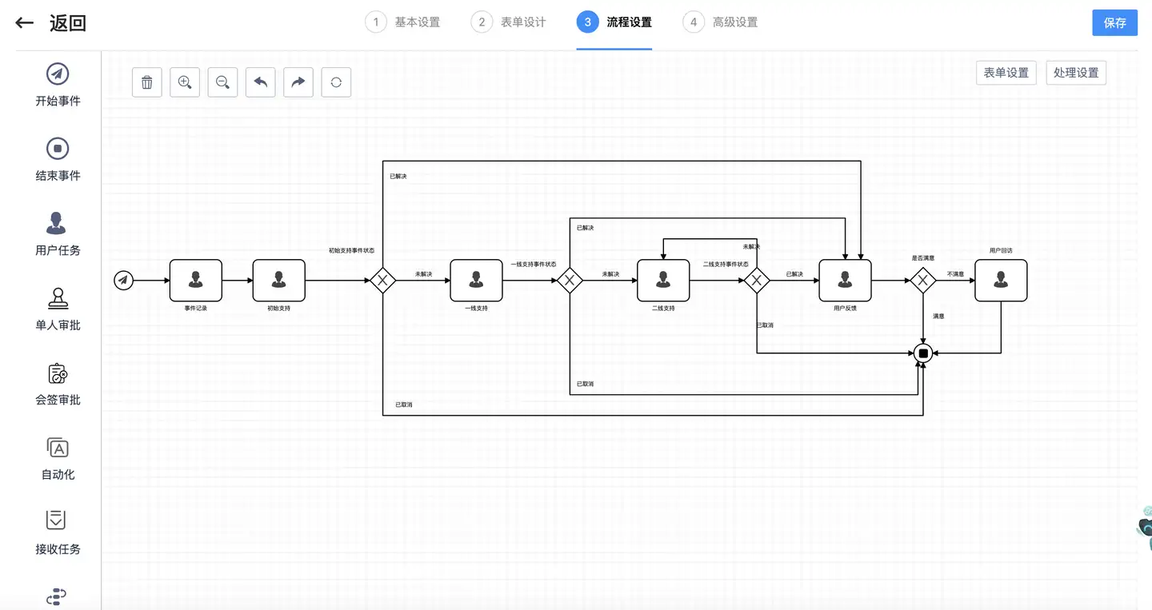
Task: Click the undo arrow icon
Action: point(261,82)
